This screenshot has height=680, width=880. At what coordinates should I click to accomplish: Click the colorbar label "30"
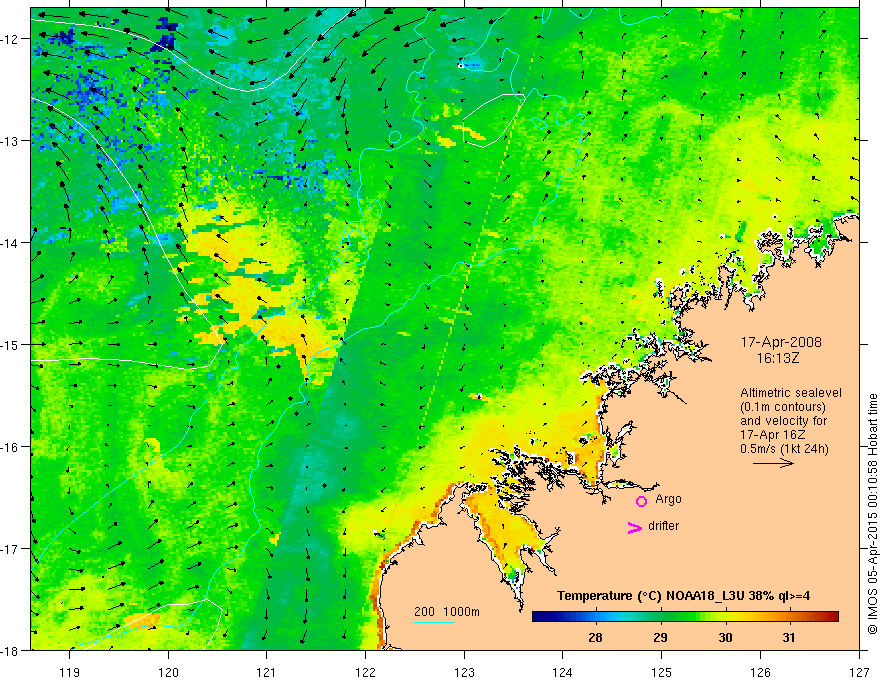pos(725,637)
